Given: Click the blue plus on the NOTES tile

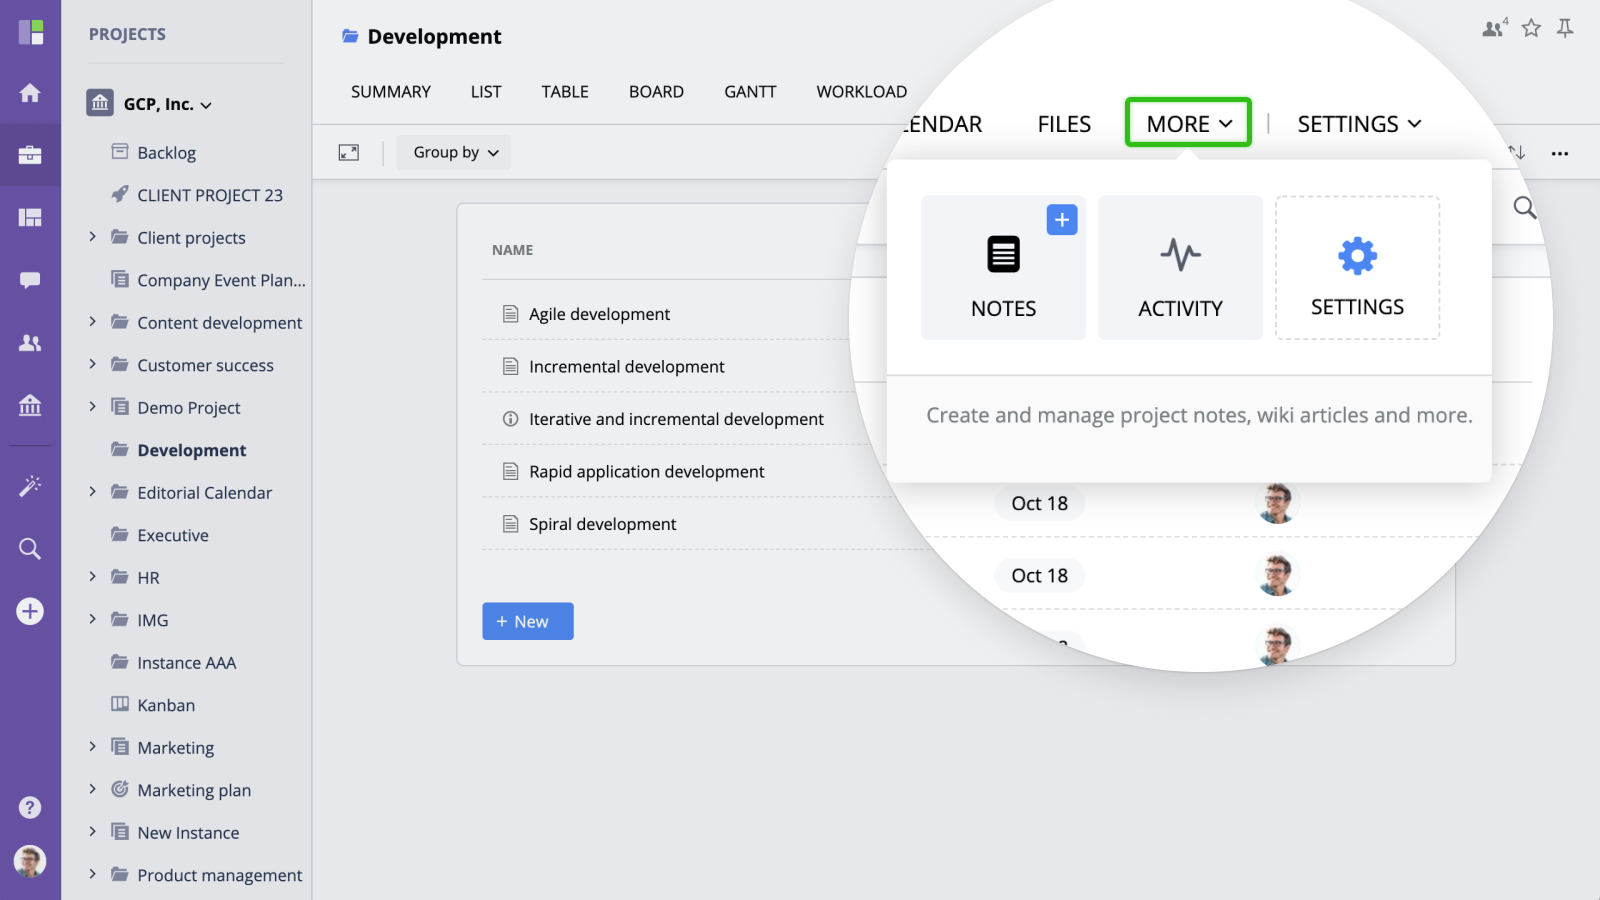Looking at the screenshot, I should [x=1062, y=219].
